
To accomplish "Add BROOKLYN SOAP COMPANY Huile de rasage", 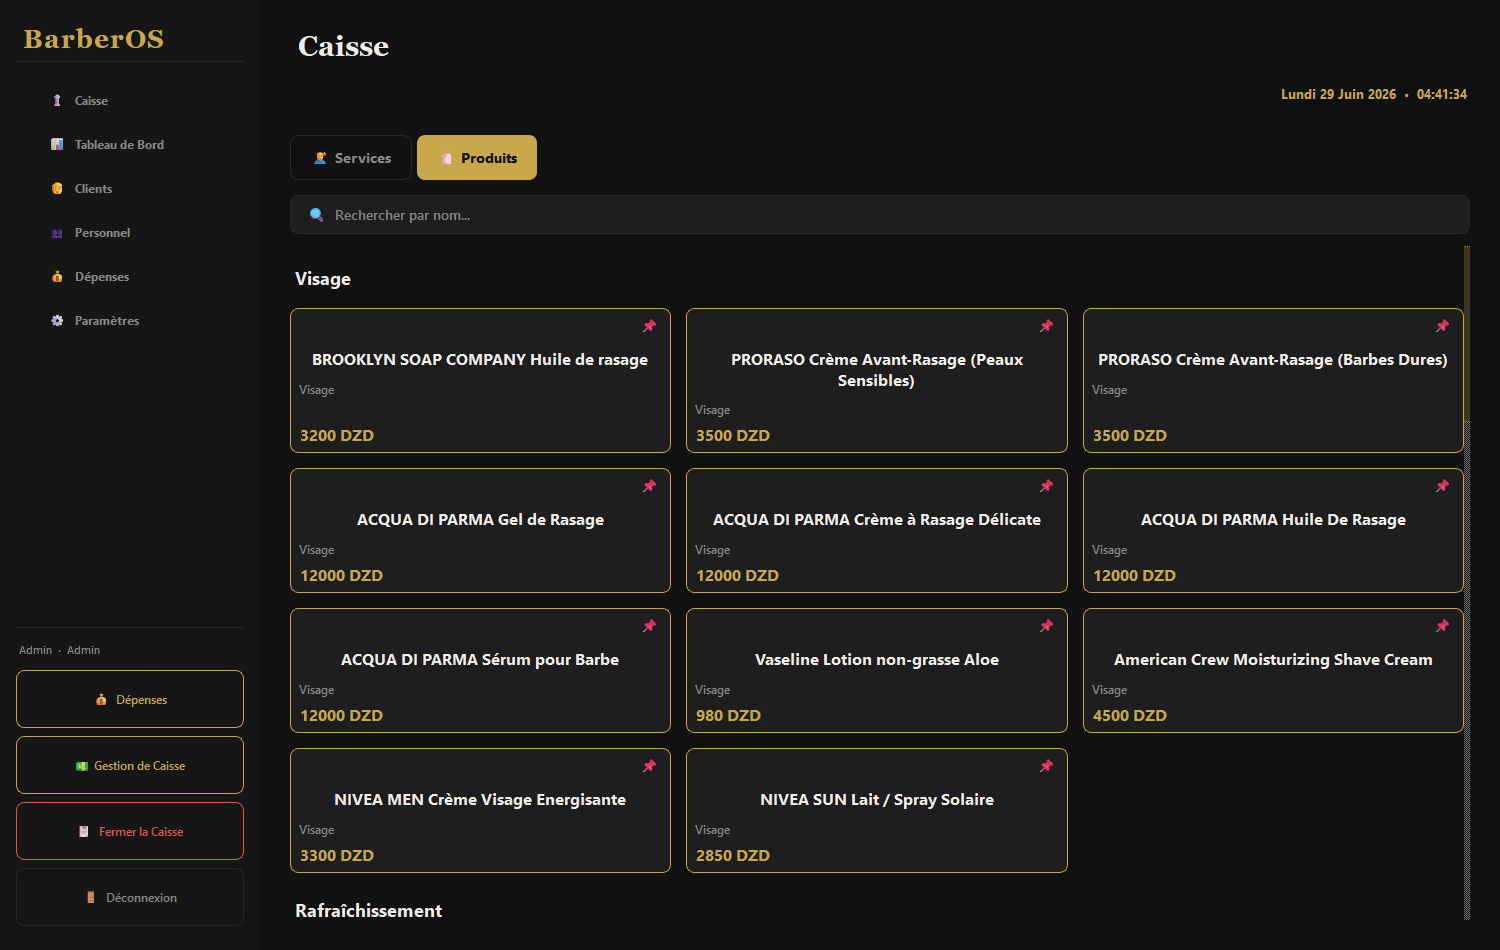I will 480,381.
